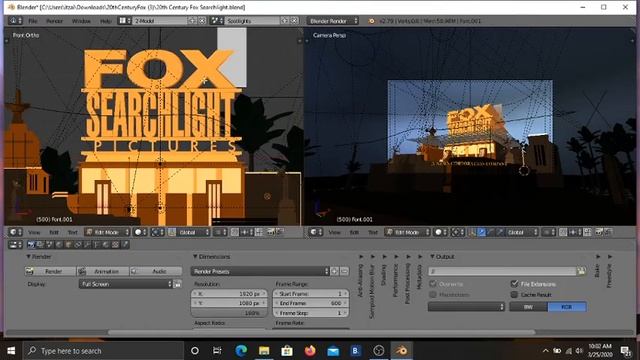Click the Blender logo icon in info header
The width and height of the screenshot is (640, 360).
pyautogui.click(x=371, y=21)
